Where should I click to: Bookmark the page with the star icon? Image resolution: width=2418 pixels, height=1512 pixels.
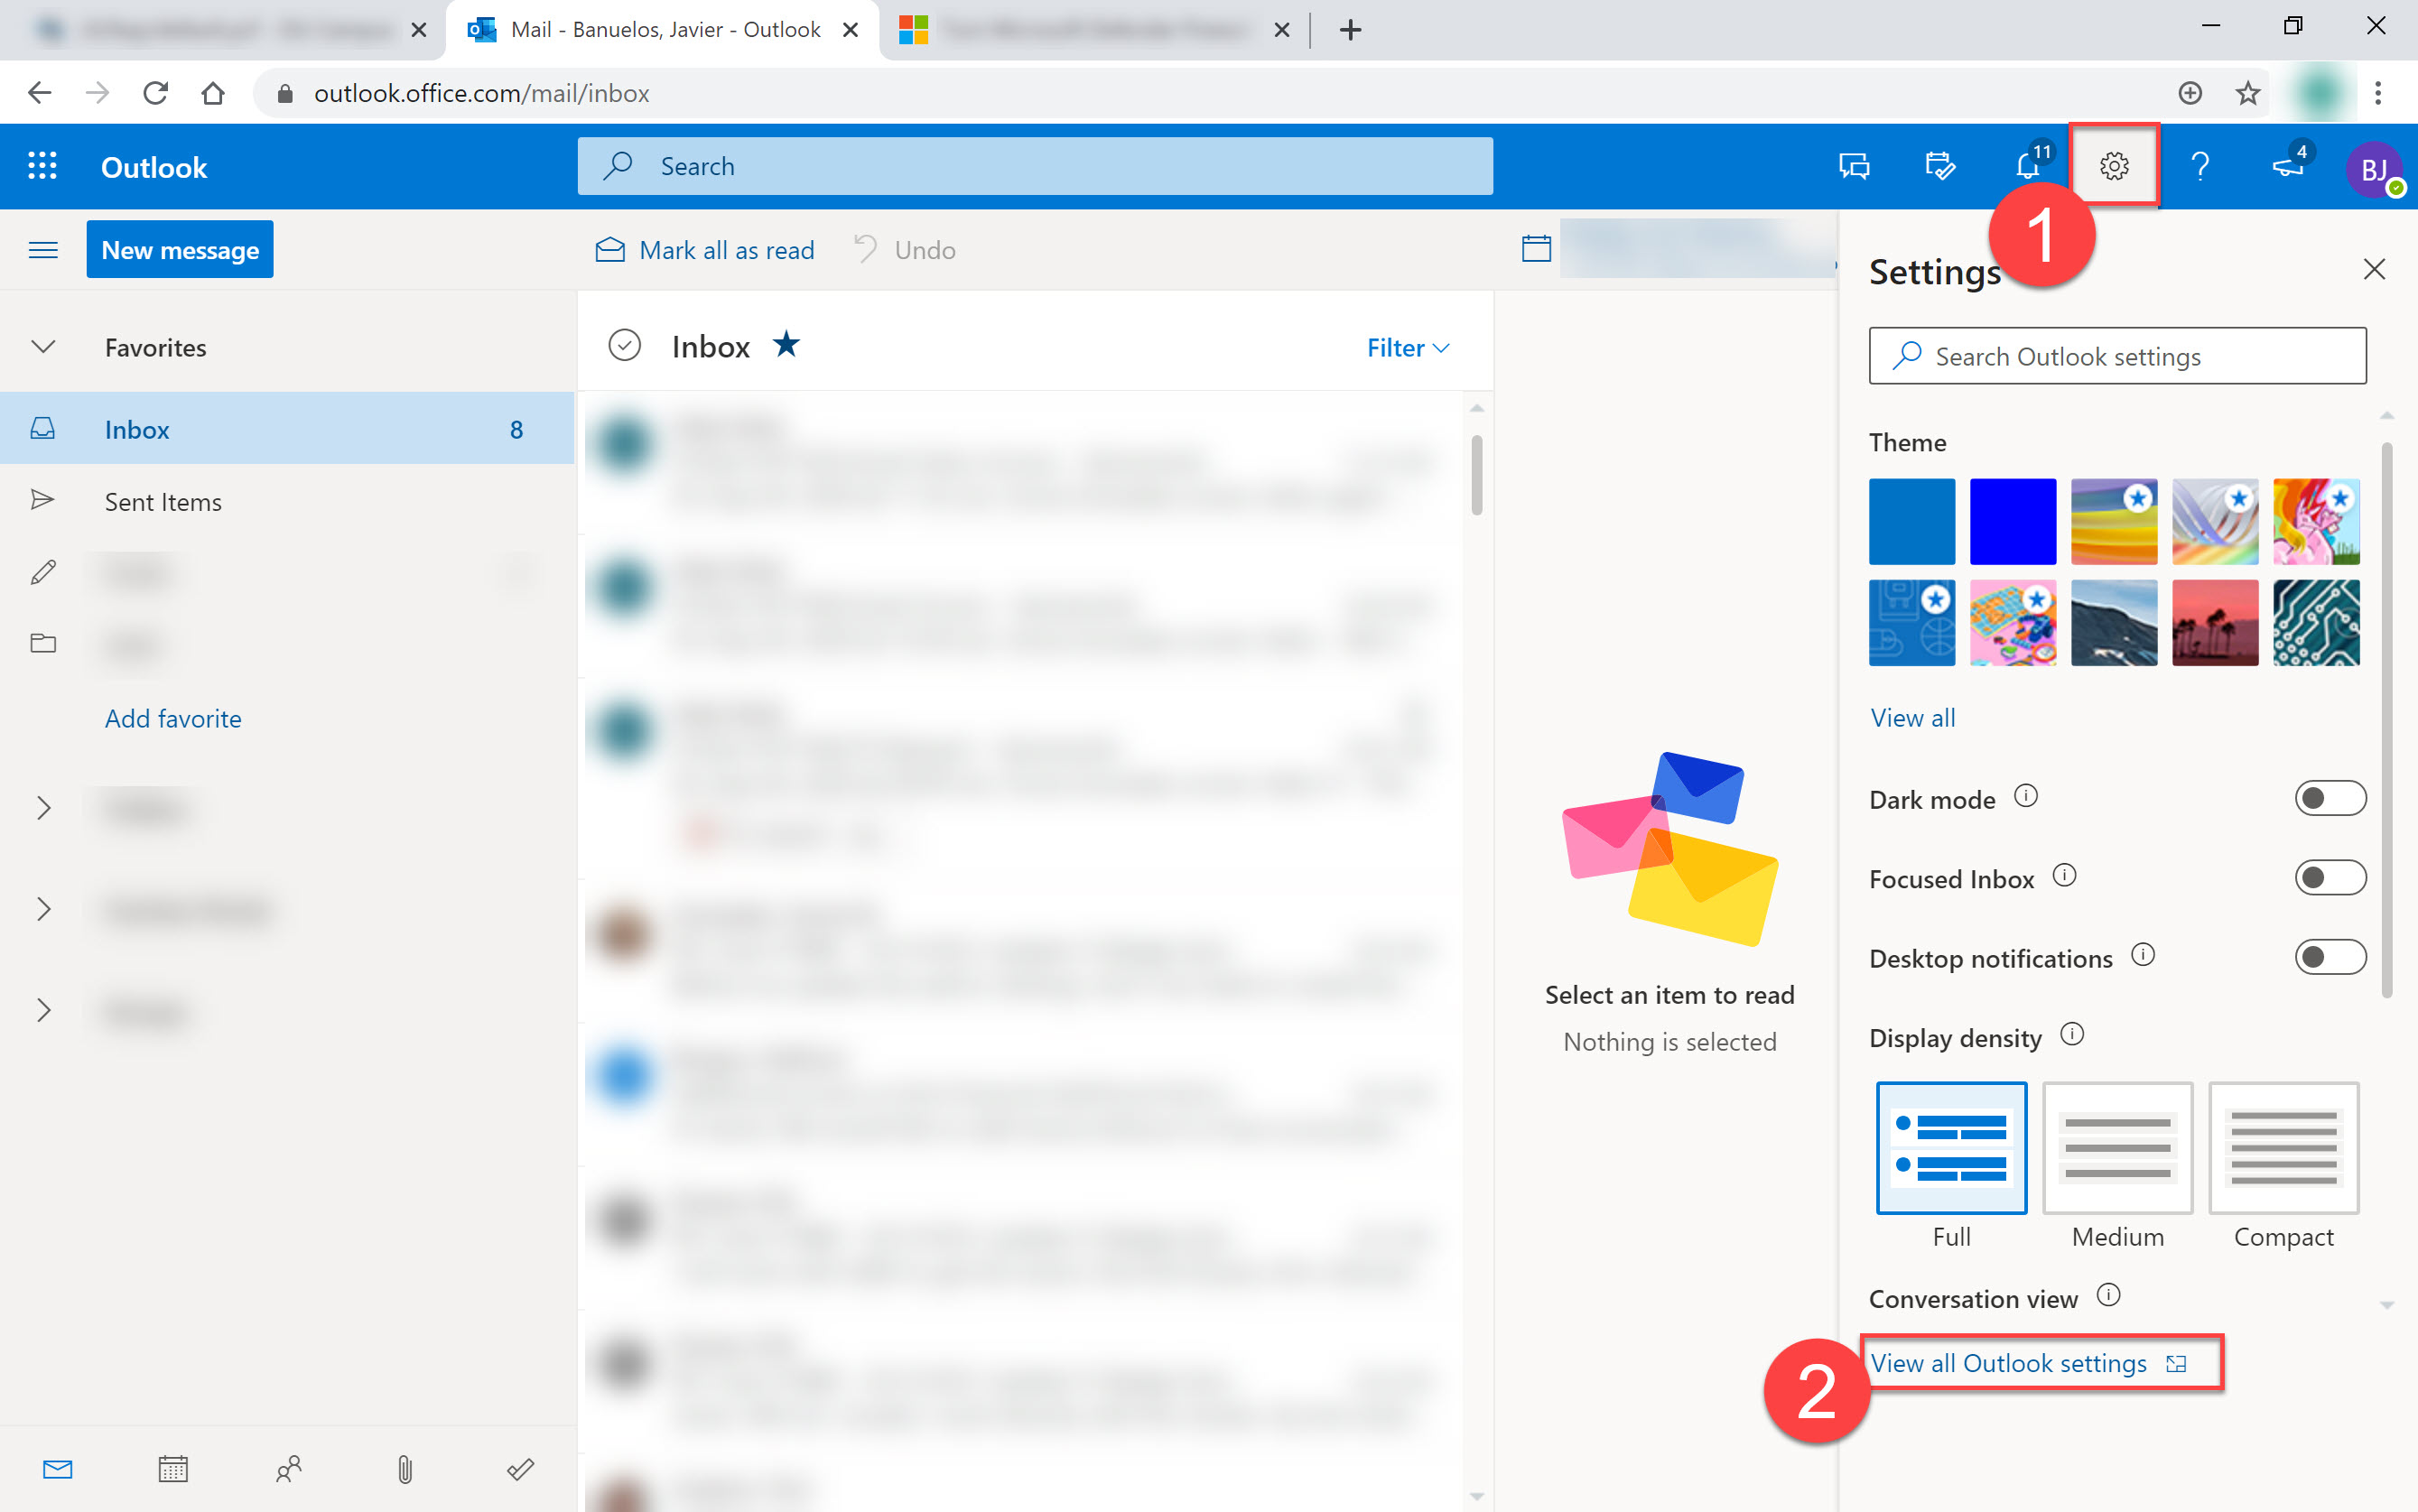click(x=2248, y=93)
